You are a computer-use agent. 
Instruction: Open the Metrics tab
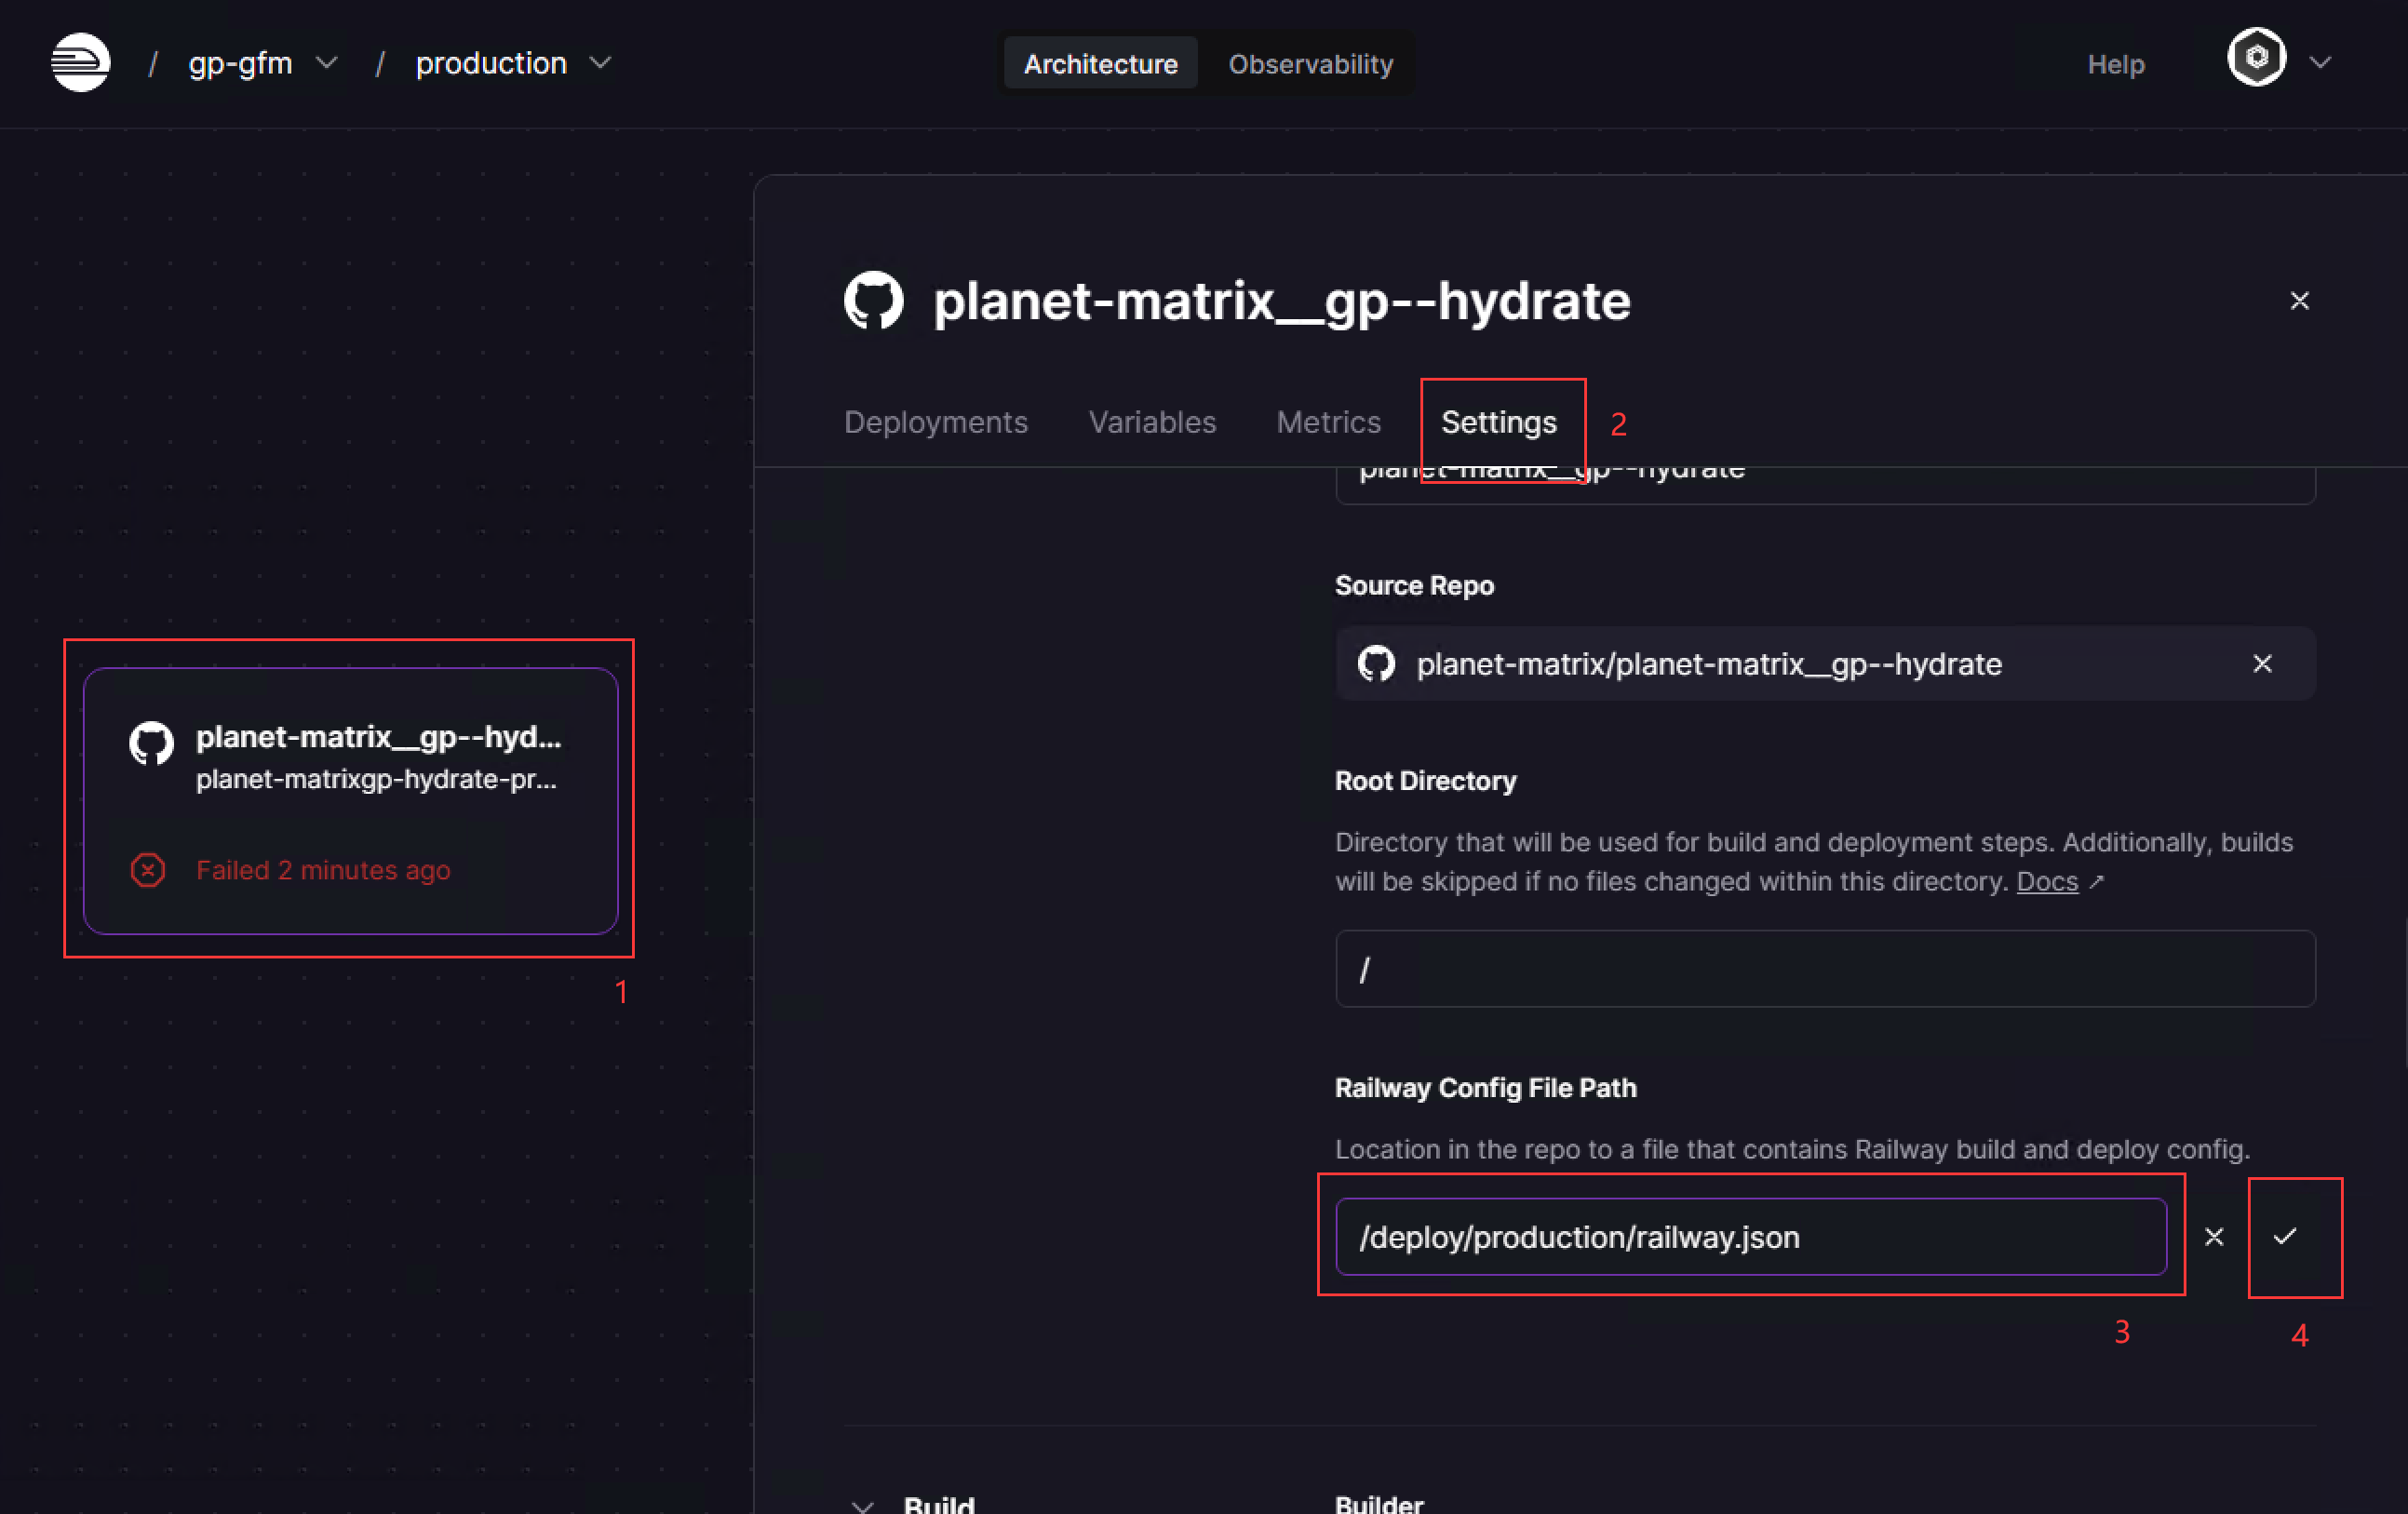coord(1328,422)
